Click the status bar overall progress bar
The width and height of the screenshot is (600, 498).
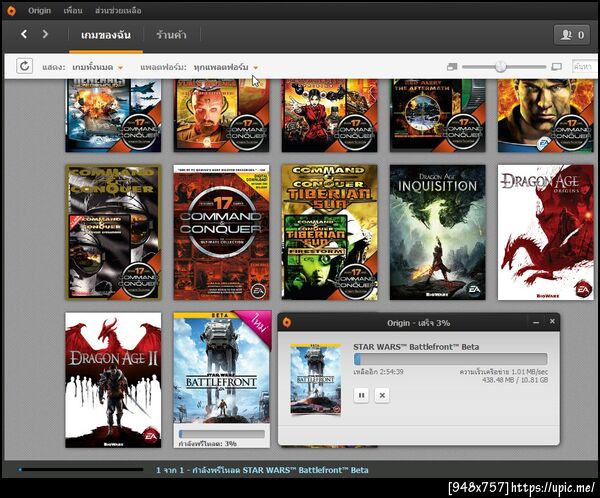[x=81, y=469]
